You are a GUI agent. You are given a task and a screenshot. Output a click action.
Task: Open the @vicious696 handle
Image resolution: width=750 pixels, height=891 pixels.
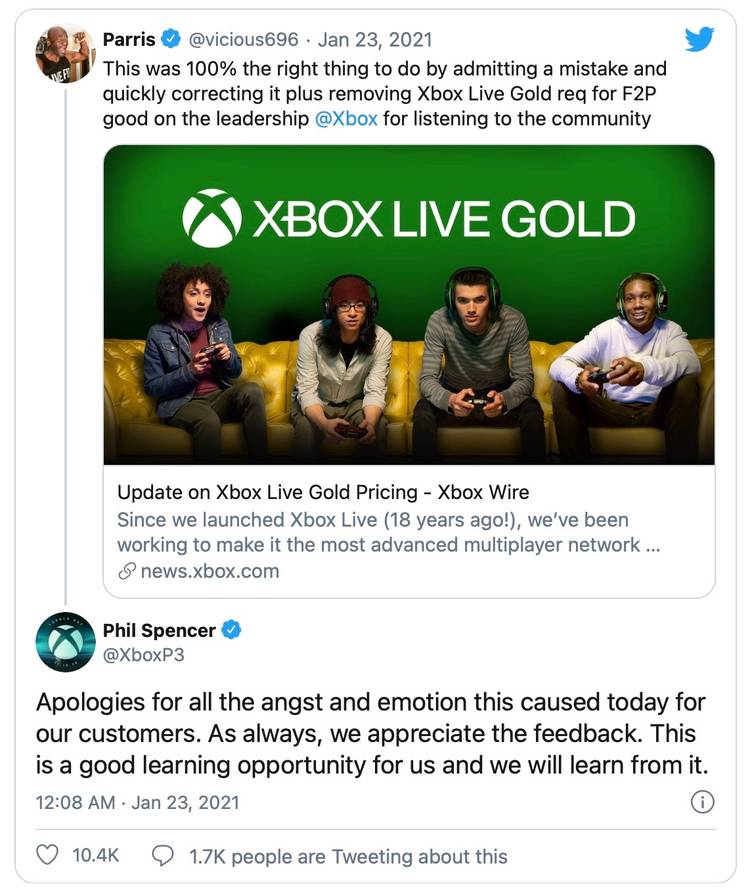coord(243,40)
